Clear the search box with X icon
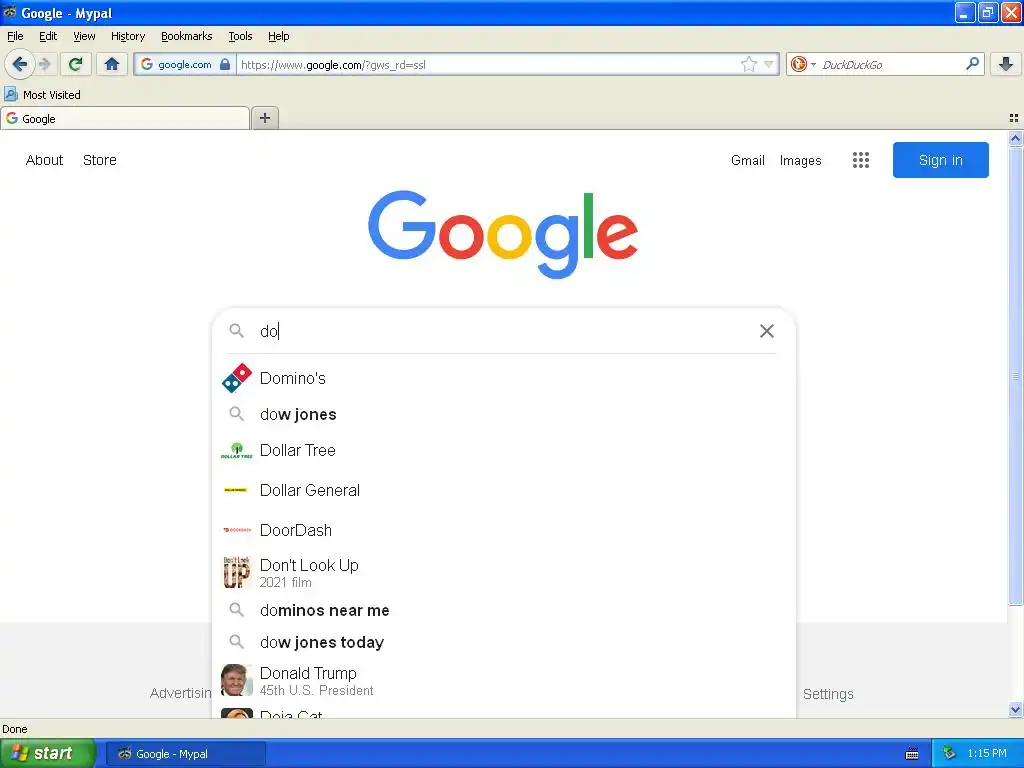Viewport: 1024px width, 768px height. coord(767,331)
